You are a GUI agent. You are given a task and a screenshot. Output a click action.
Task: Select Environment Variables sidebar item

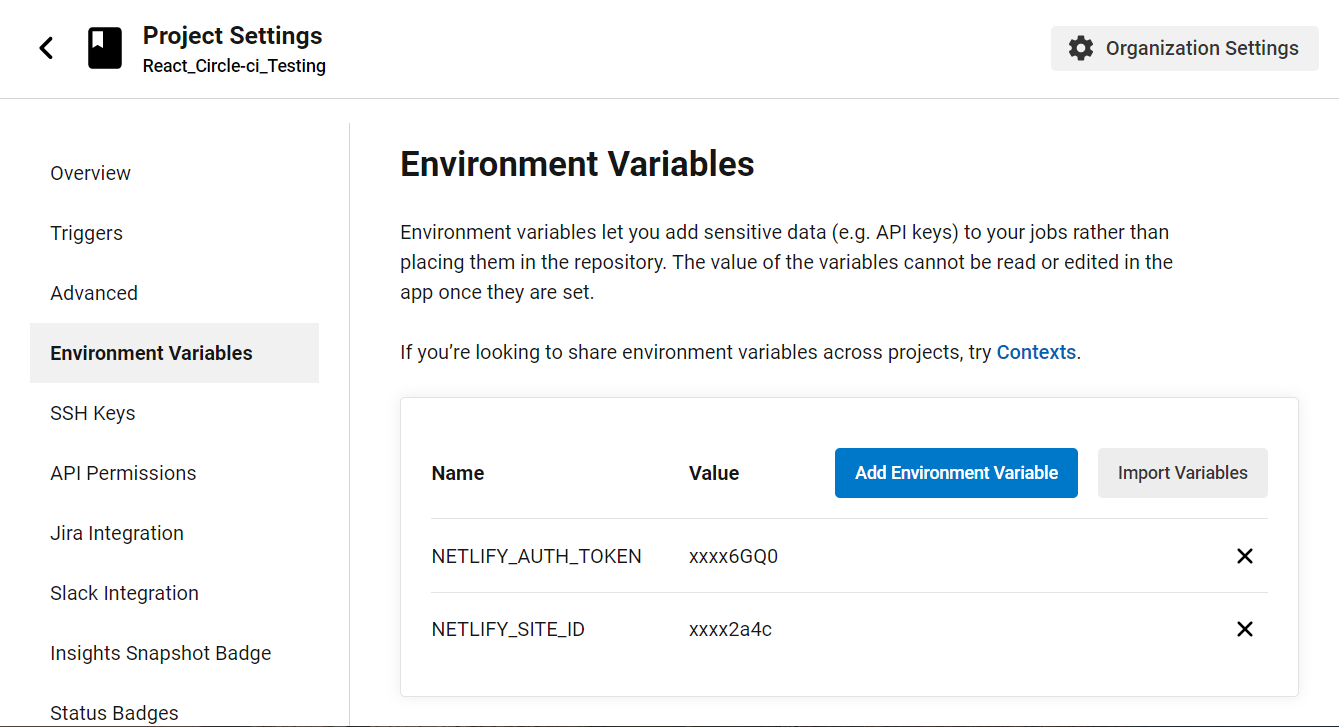[x=174, y=353]
